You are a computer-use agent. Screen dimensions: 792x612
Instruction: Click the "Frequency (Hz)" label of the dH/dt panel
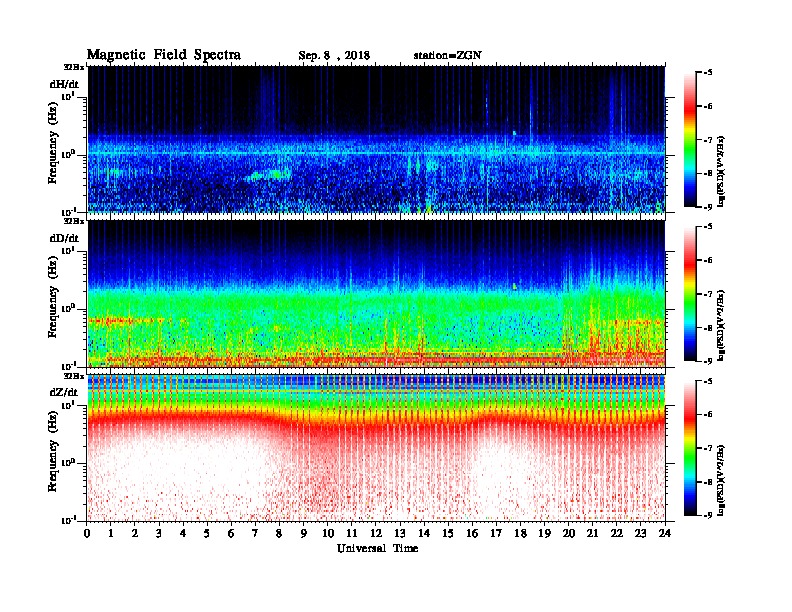(53, 144)
